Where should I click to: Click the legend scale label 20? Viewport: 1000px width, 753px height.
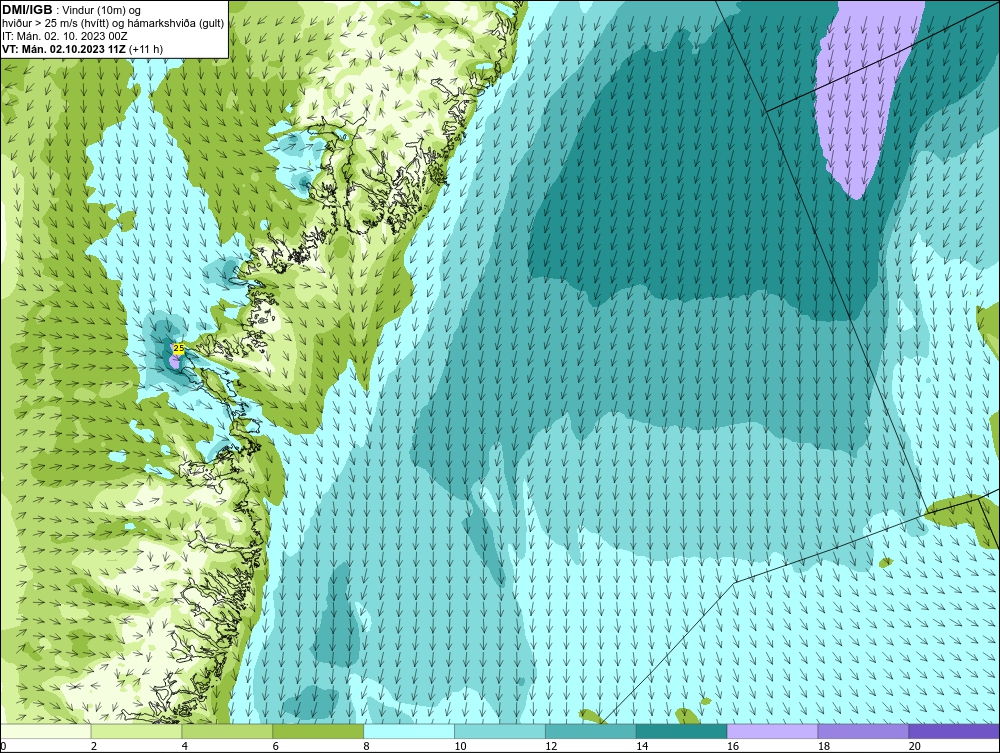[915, 746]
